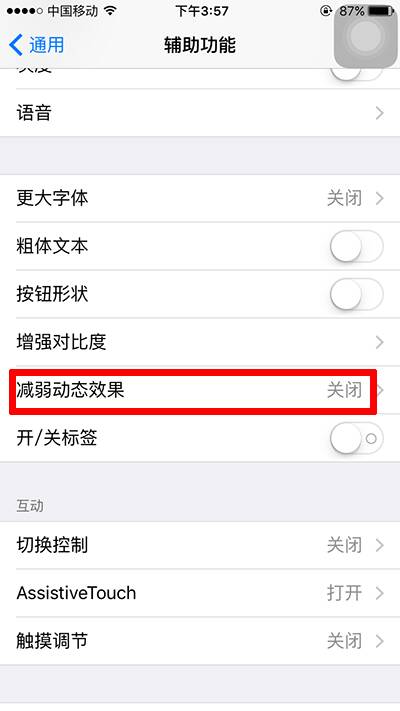400x711 pixels.
Task: Tap the blue back arrow icon
Action: tap(15, 45)
